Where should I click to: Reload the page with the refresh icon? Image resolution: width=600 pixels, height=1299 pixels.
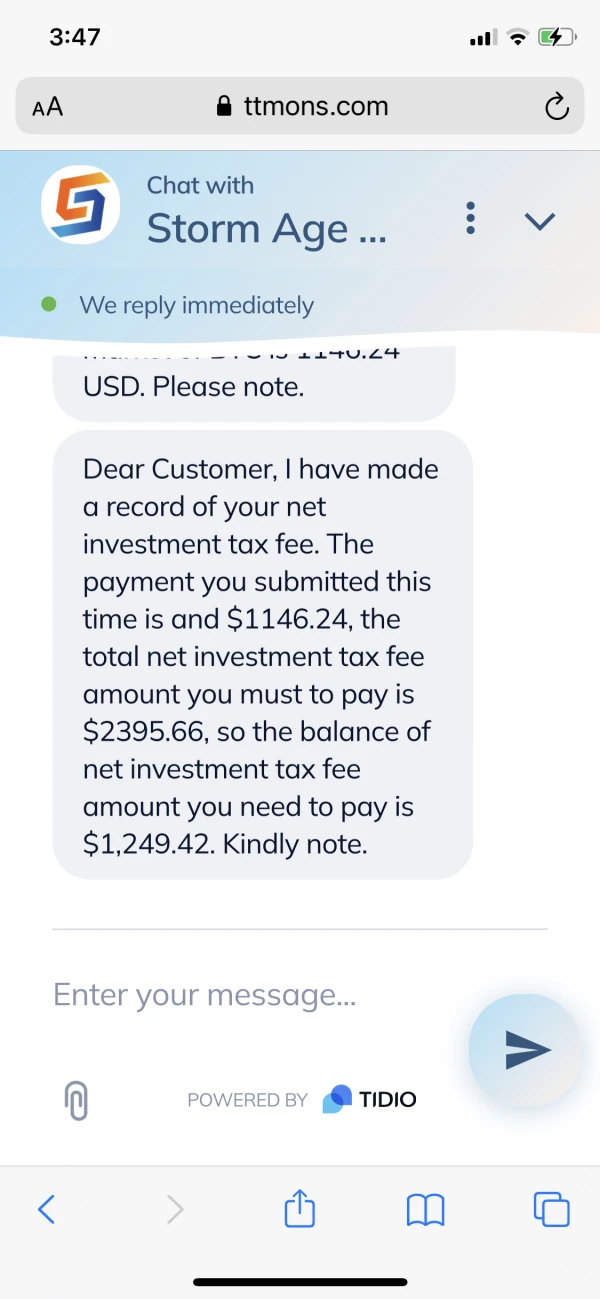[556, 107]
